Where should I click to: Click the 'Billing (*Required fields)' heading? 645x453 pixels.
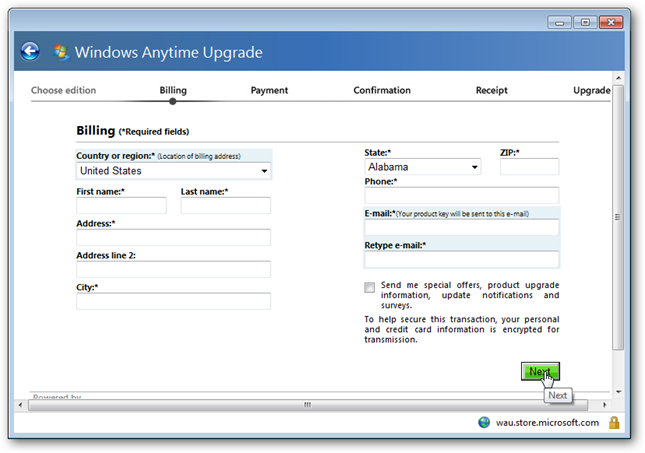point(132,130)
